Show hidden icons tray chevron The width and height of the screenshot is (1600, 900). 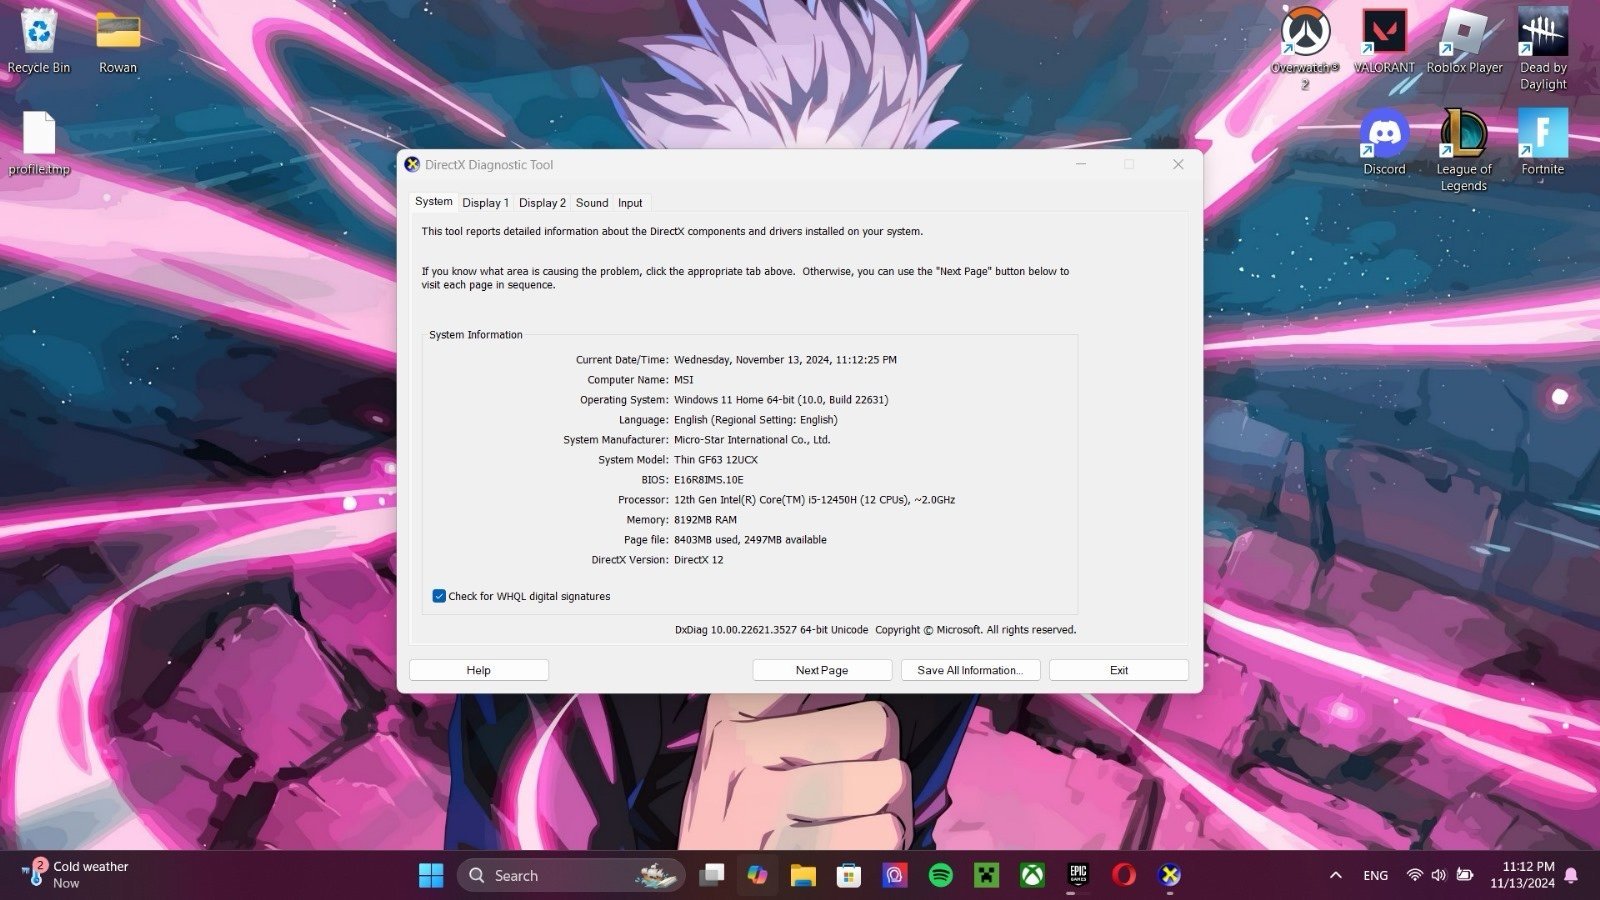[x=1335, y=875]
